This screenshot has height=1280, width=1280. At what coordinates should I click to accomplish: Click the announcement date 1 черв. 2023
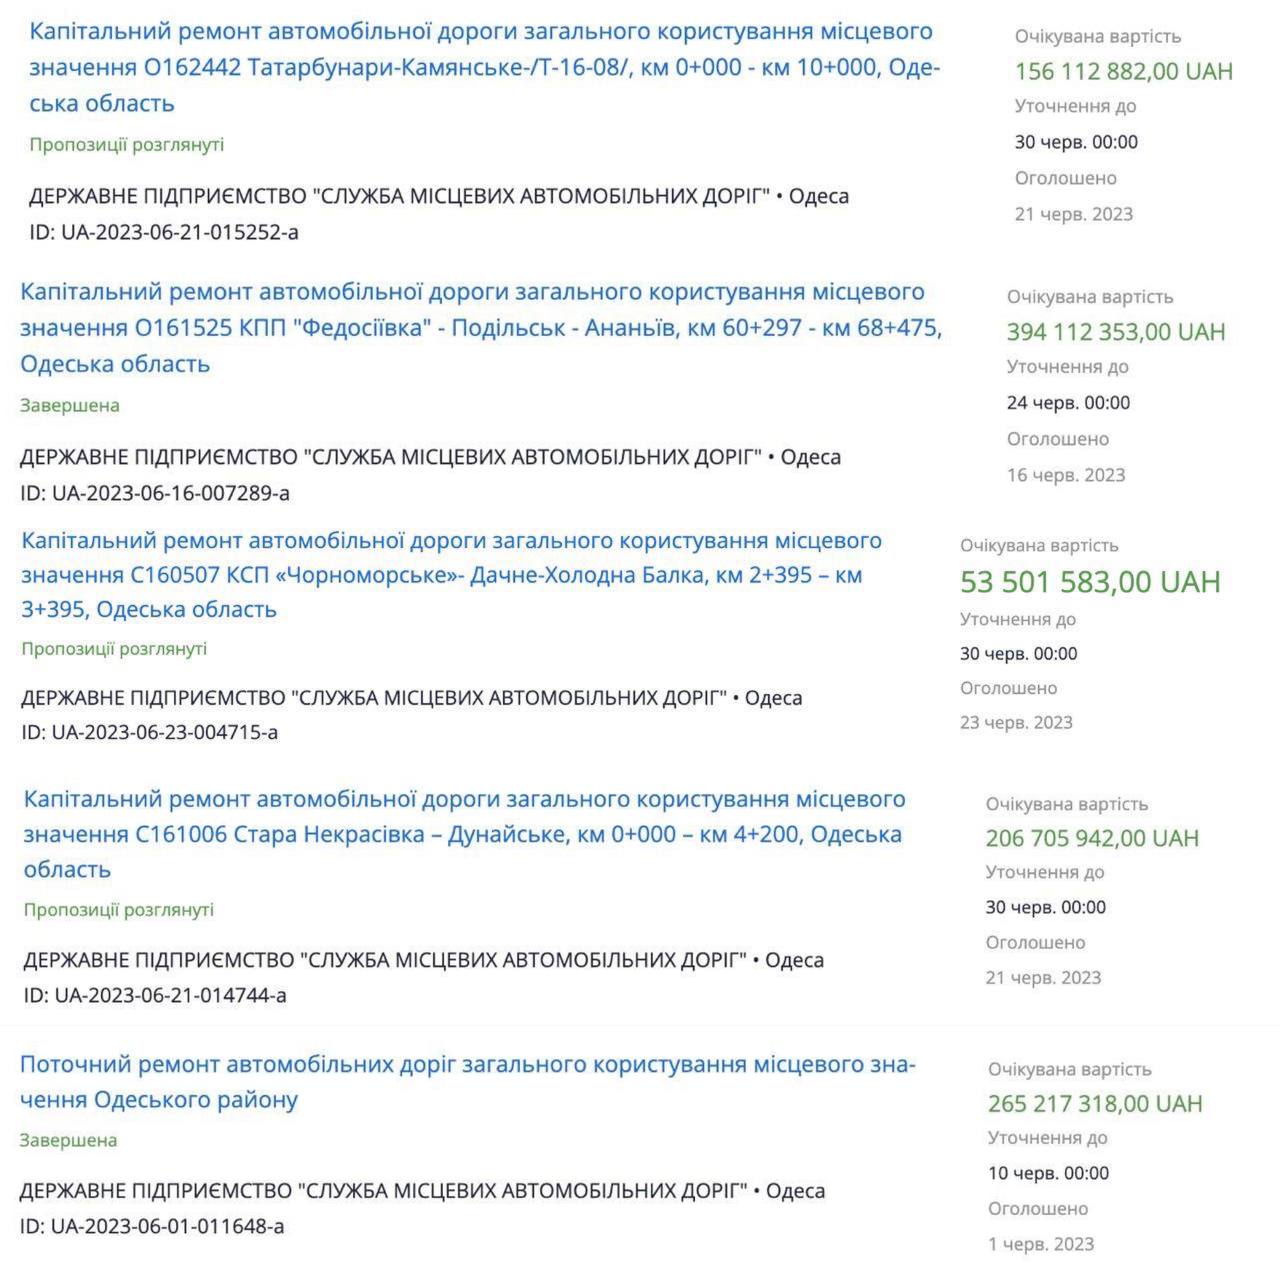1040,1244
